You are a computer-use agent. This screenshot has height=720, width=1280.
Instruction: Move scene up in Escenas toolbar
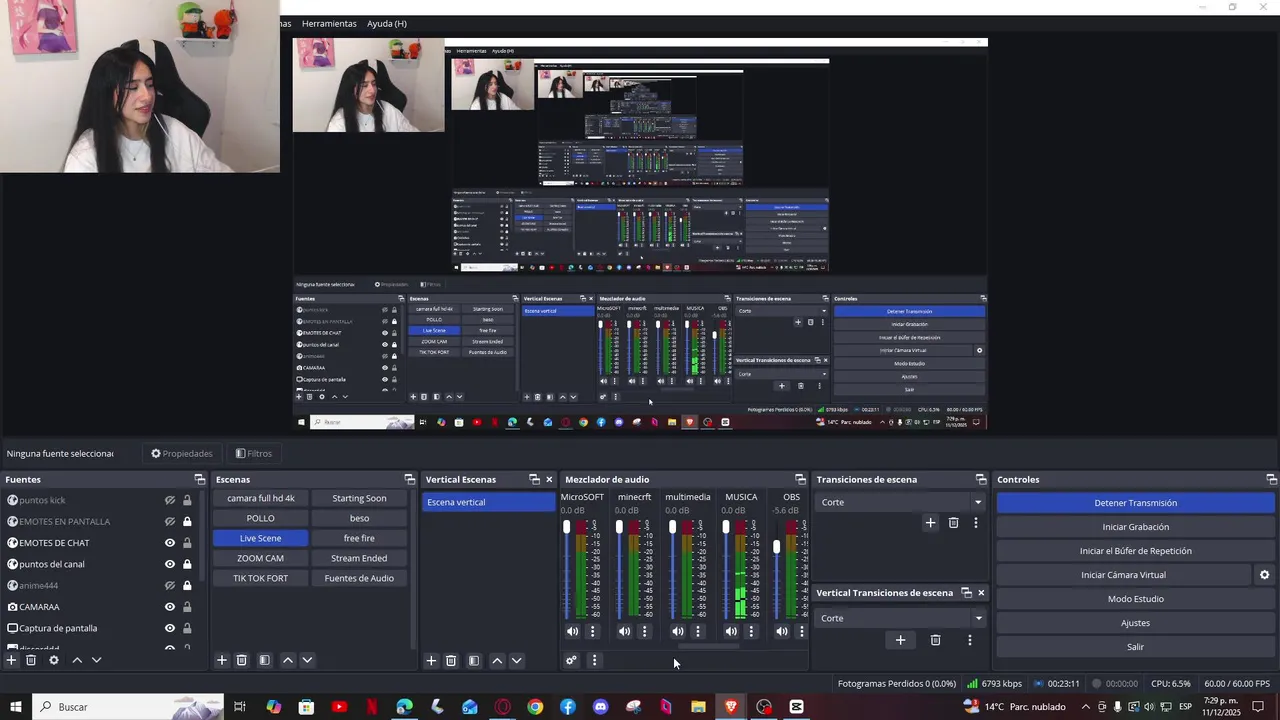pos(288,660)
